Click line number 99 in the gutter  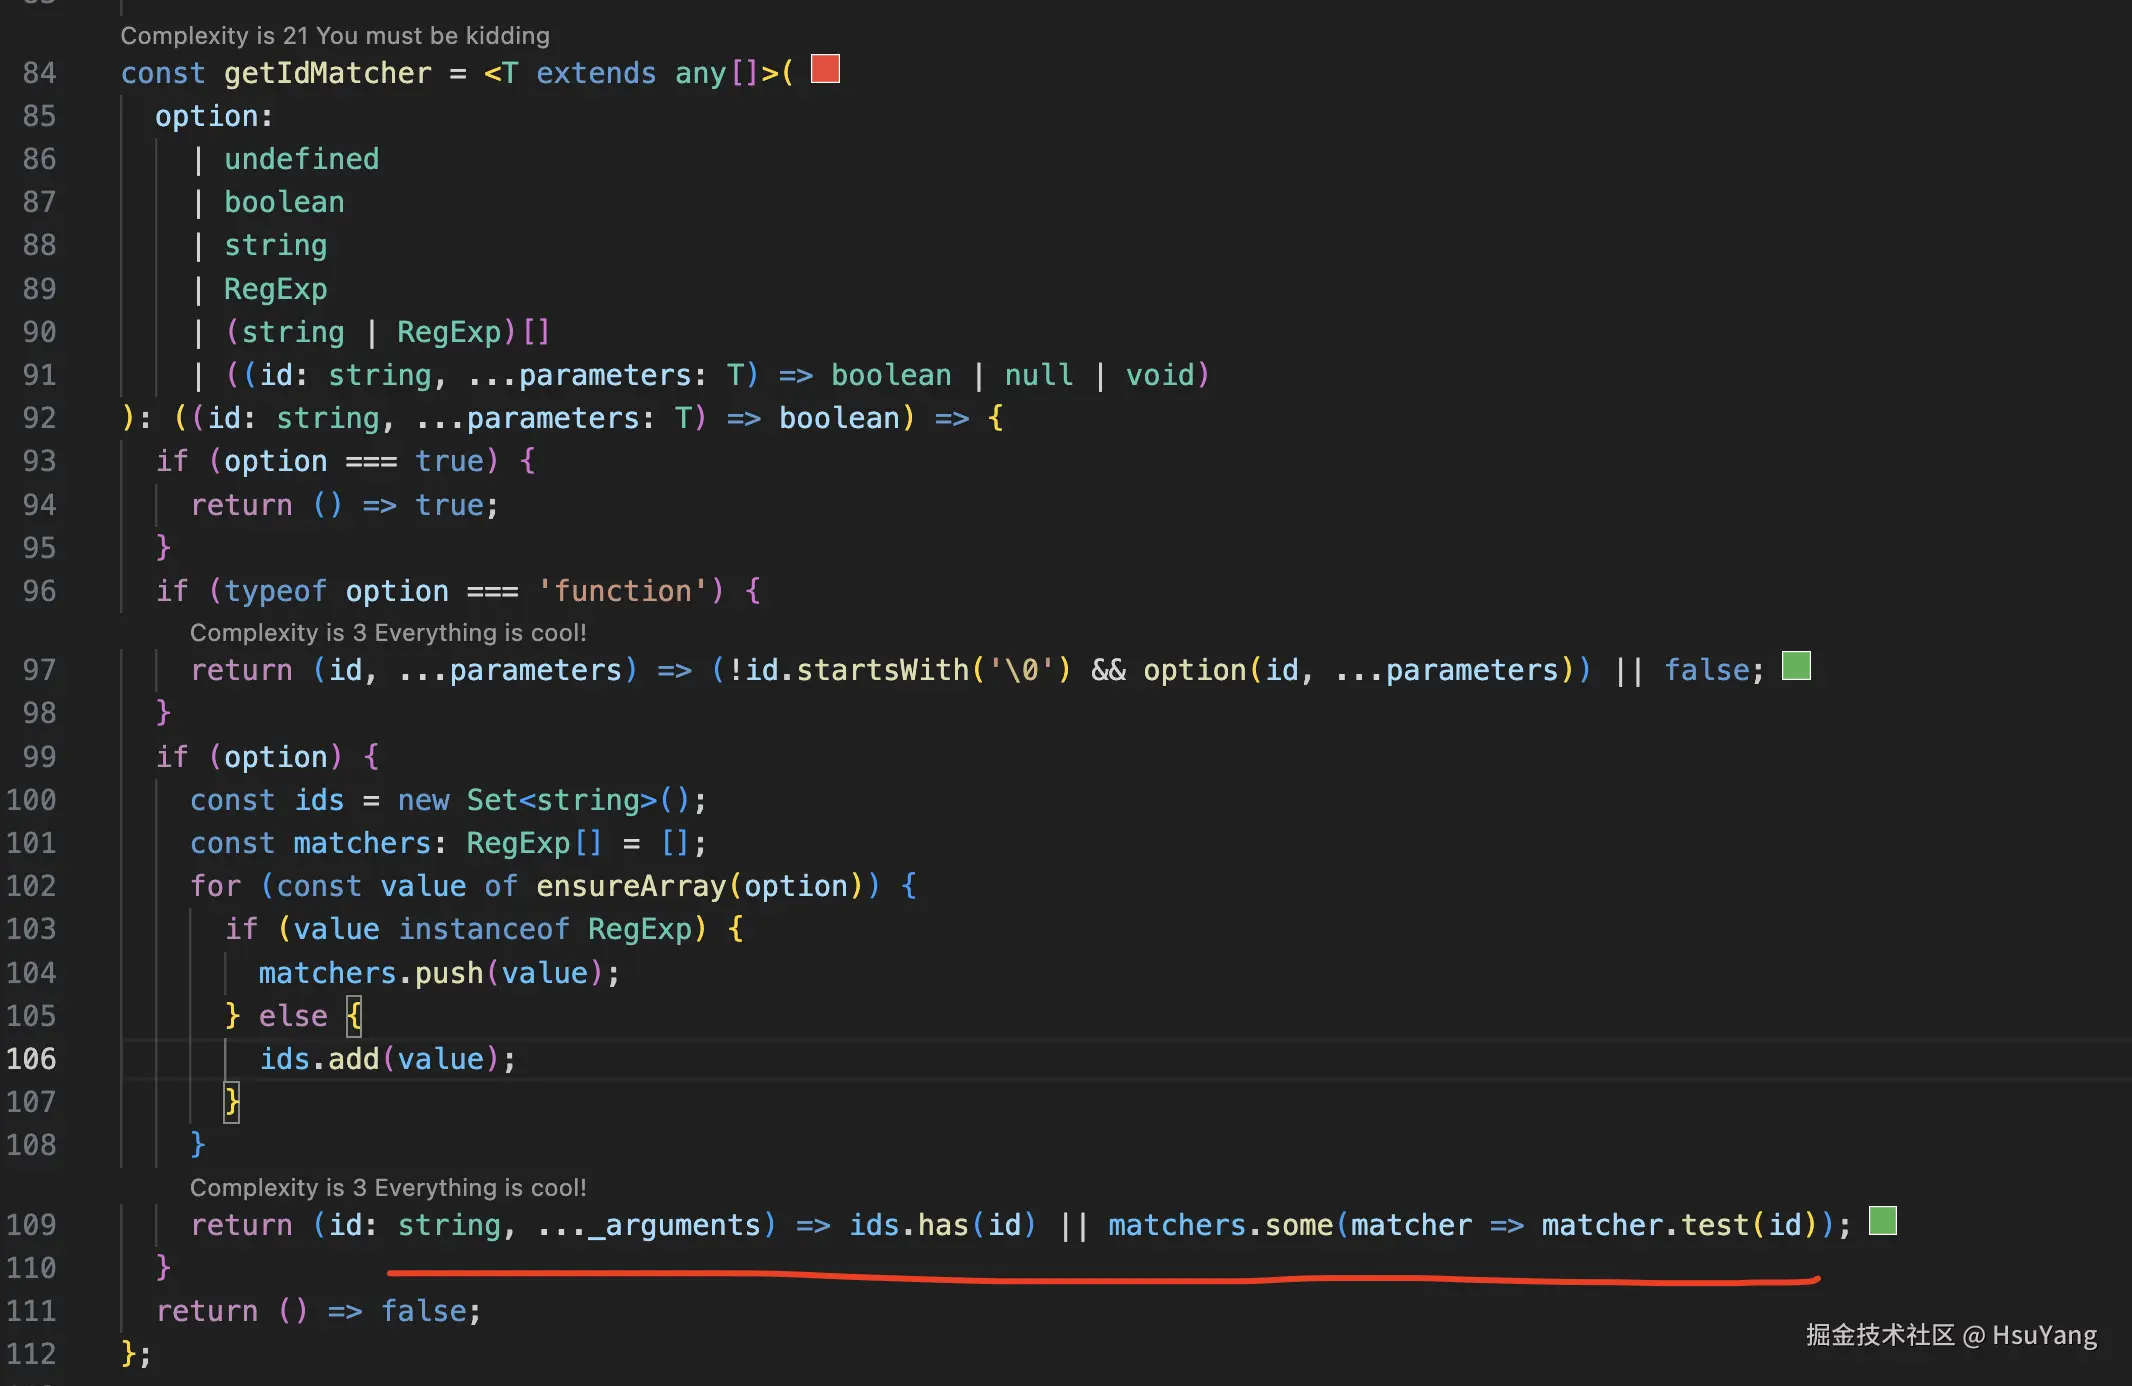point(39,757)
